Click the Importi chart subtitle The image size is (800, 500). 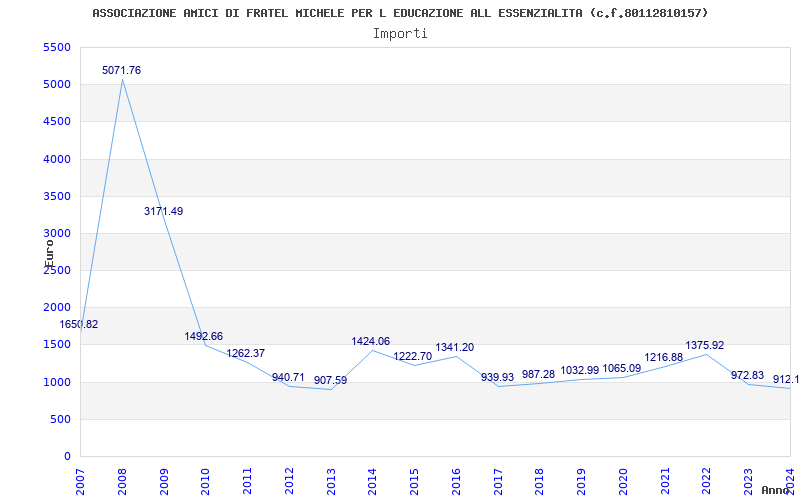[x=400, y=34]
